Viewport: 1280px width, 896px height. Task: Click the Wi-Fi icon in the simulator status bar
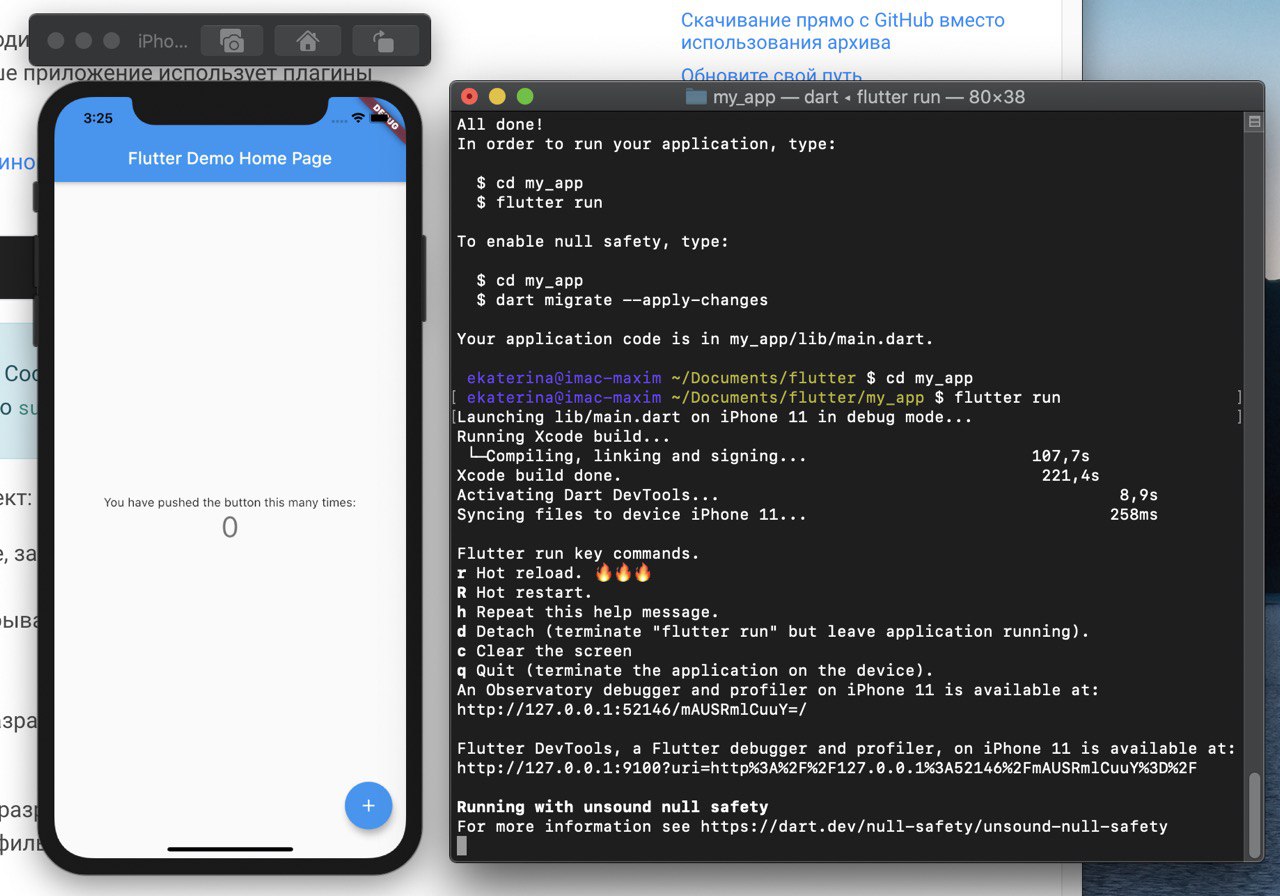click(358, 118)
